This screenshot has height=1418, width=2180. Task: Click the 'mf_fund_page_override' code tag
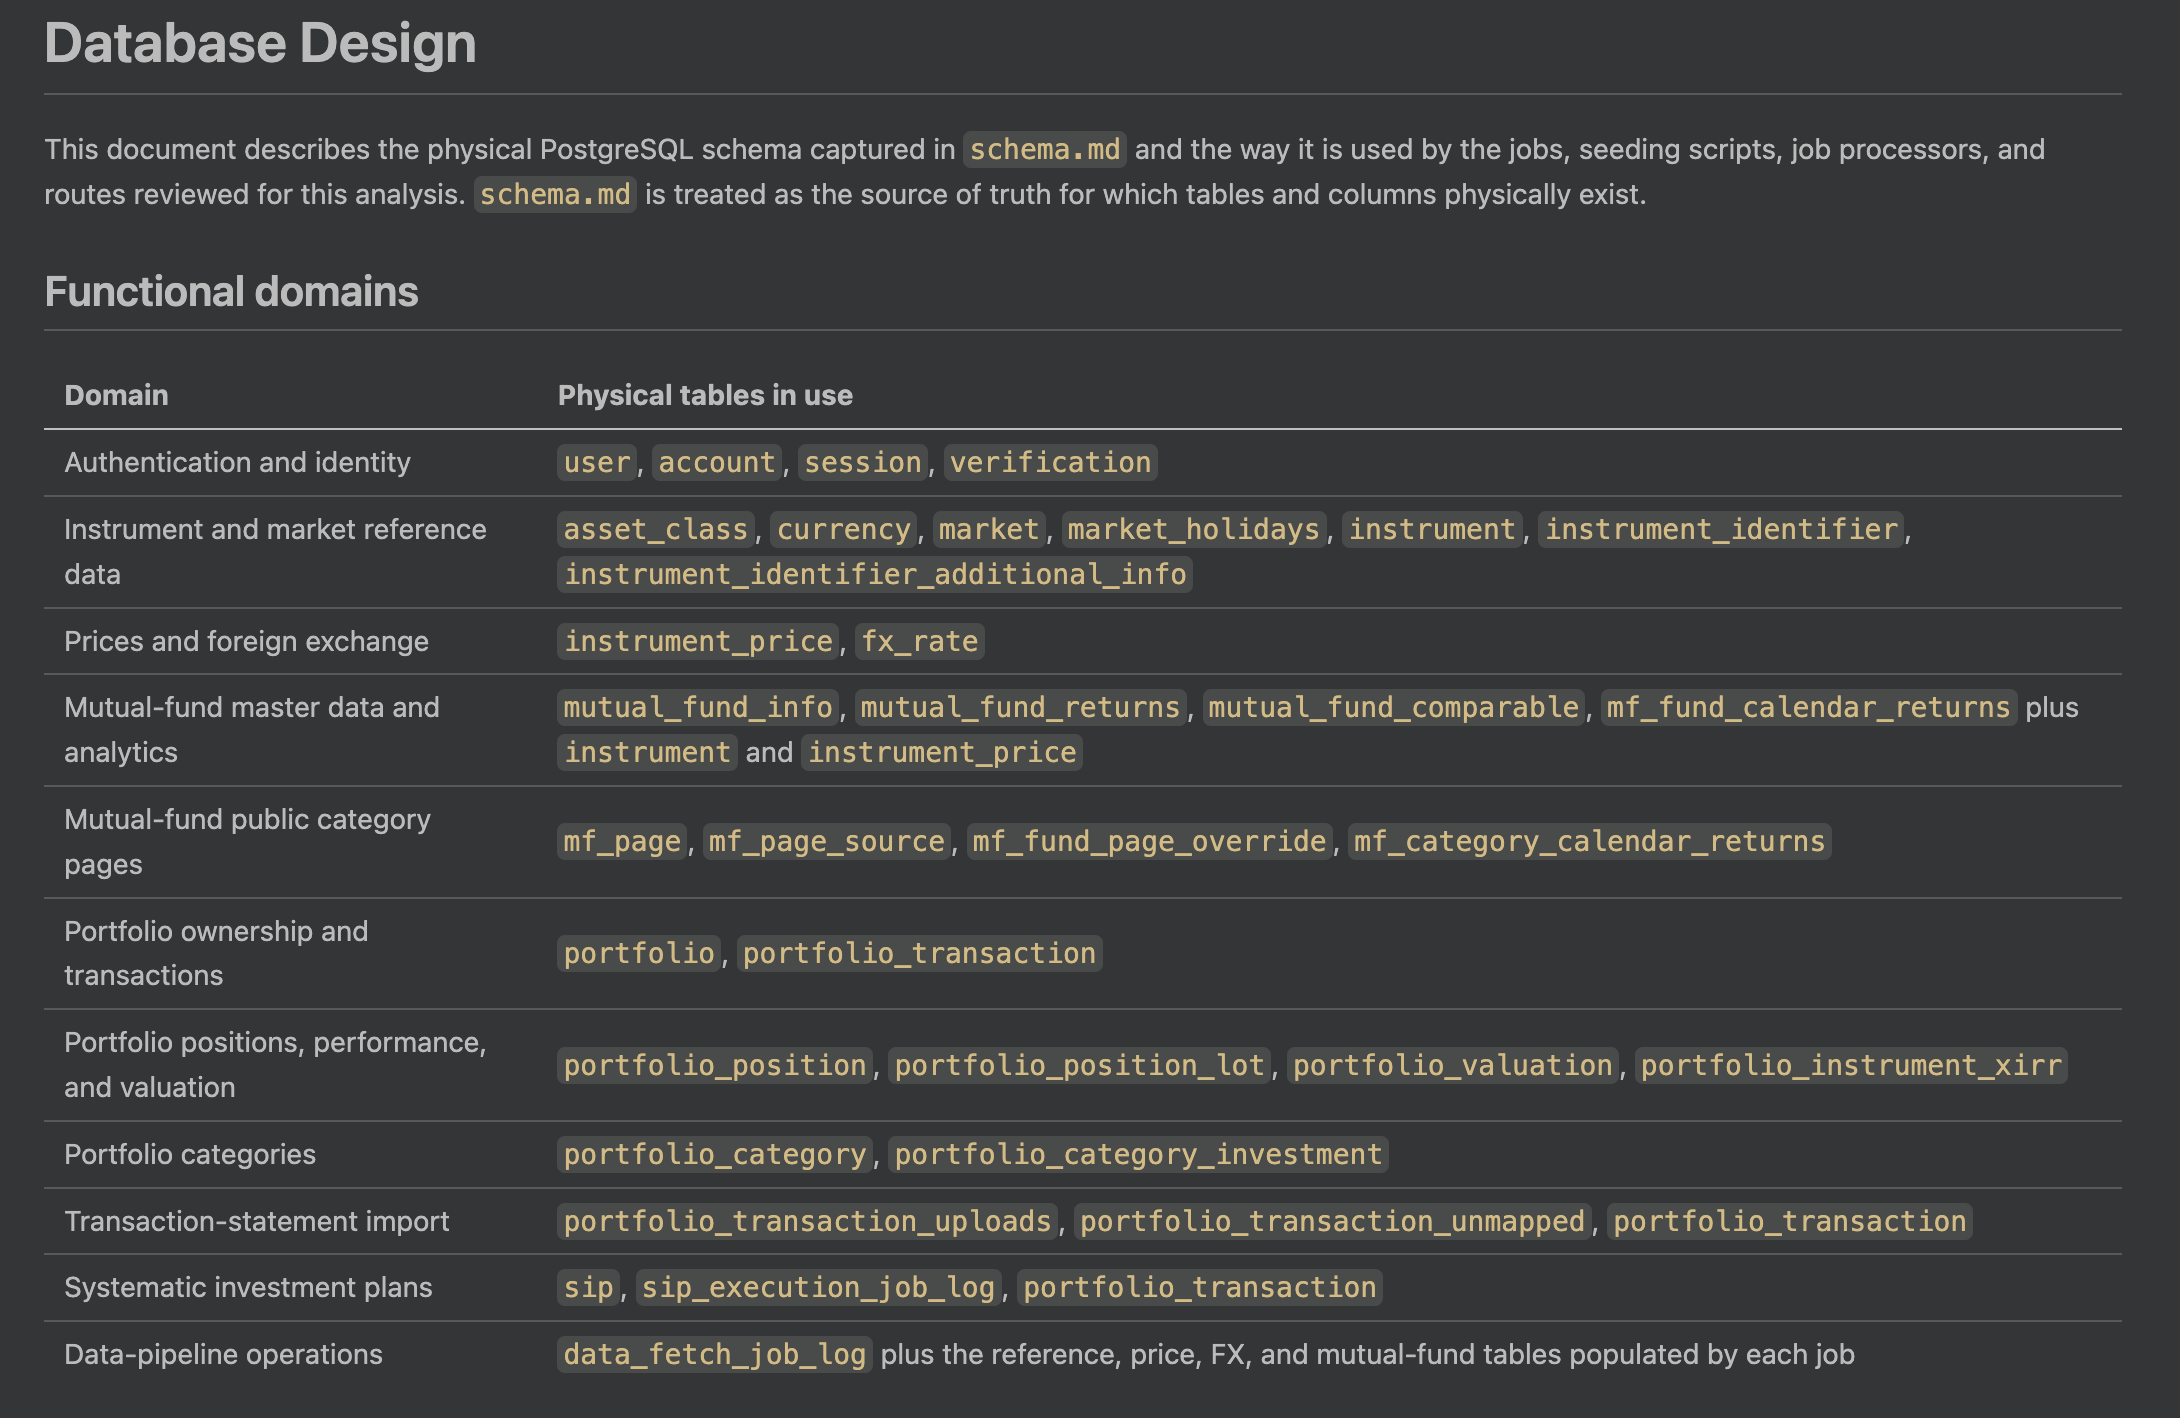[1150, 841]
